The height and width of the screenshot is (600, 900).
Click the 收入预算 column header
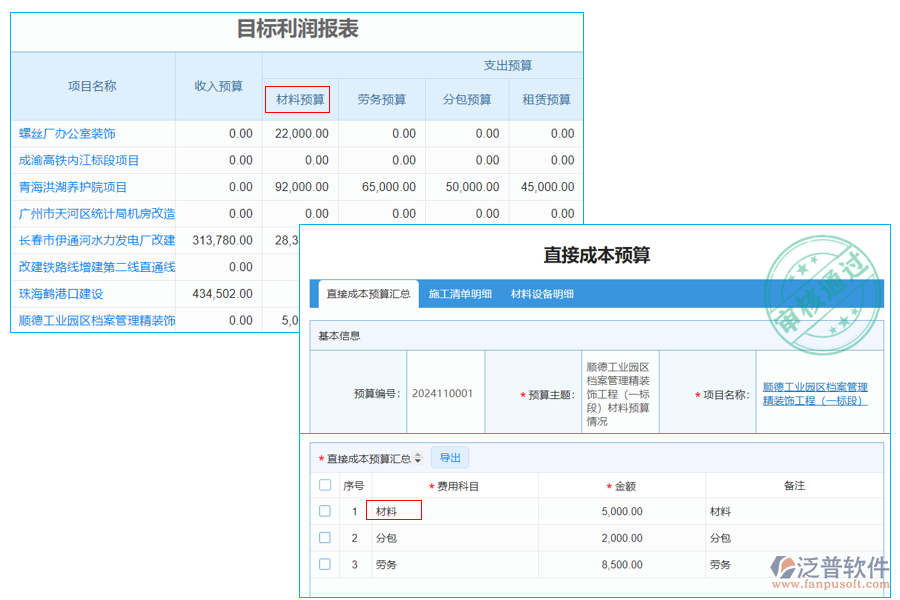(218, 86)
